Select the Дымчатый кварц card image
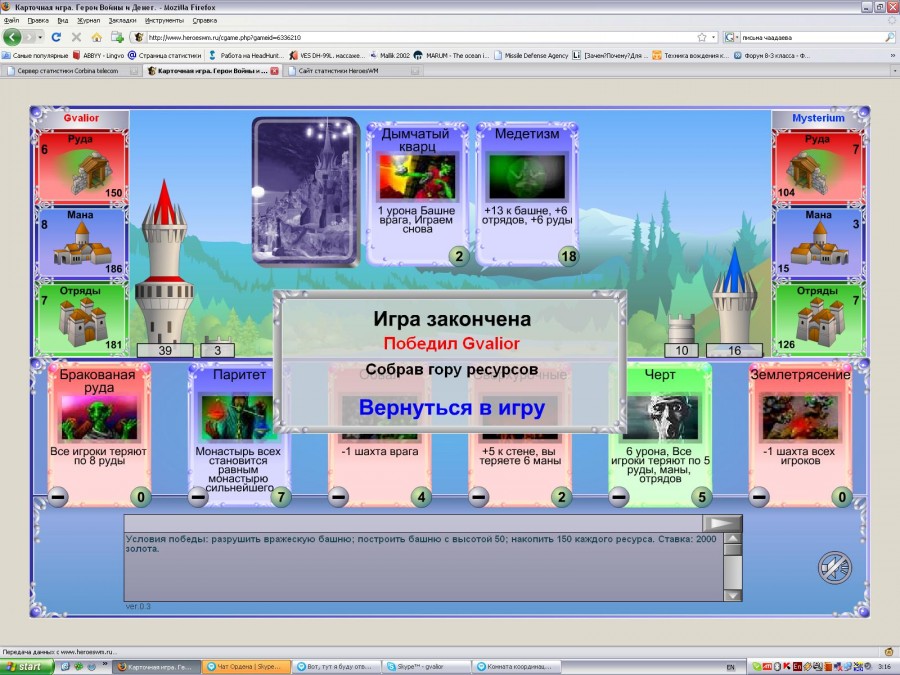 416,177
